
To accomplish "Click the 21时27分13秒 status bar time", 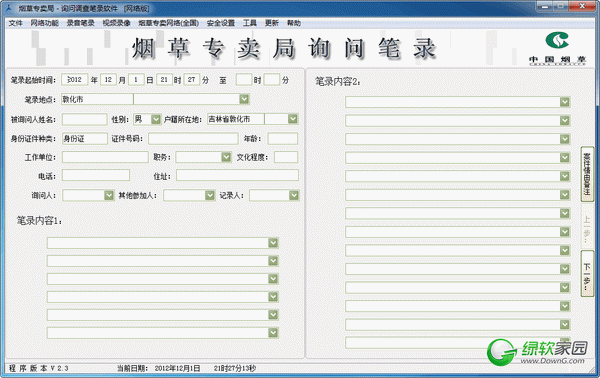I will 235,368.
